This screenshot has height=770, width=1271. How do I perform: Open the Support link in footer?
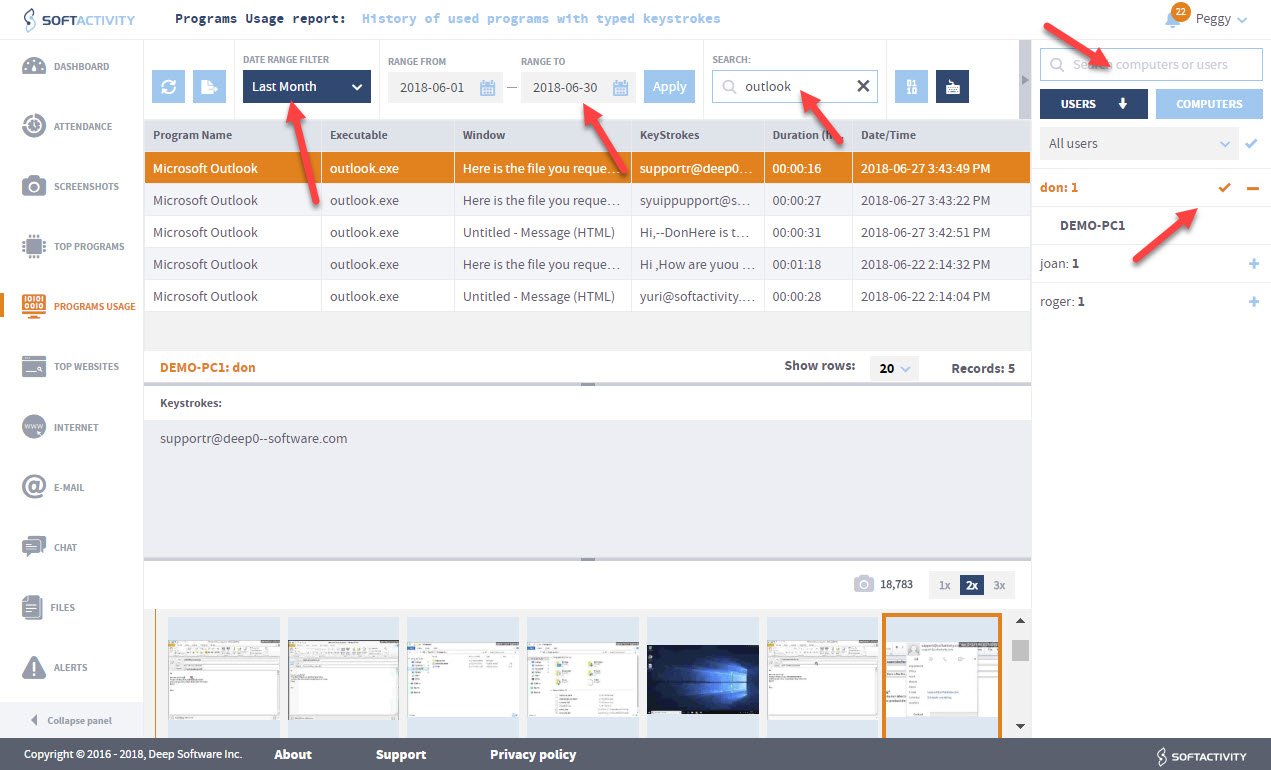(401, 755)
